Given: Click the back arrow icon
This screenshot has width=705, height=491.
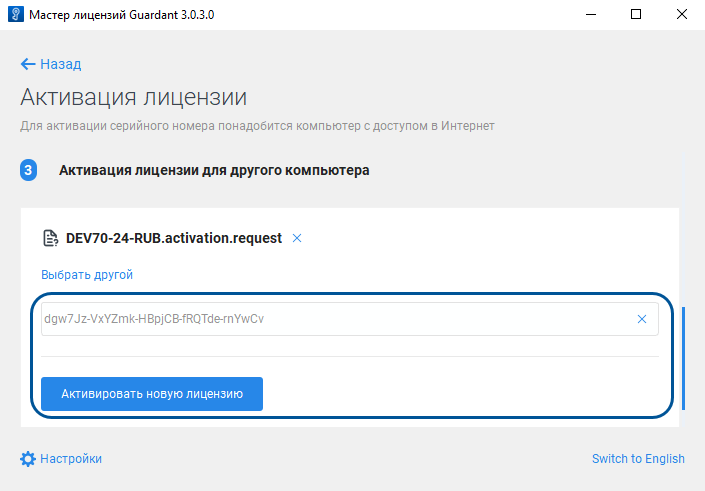Looking at the screenshot, I should pos(28,64).
